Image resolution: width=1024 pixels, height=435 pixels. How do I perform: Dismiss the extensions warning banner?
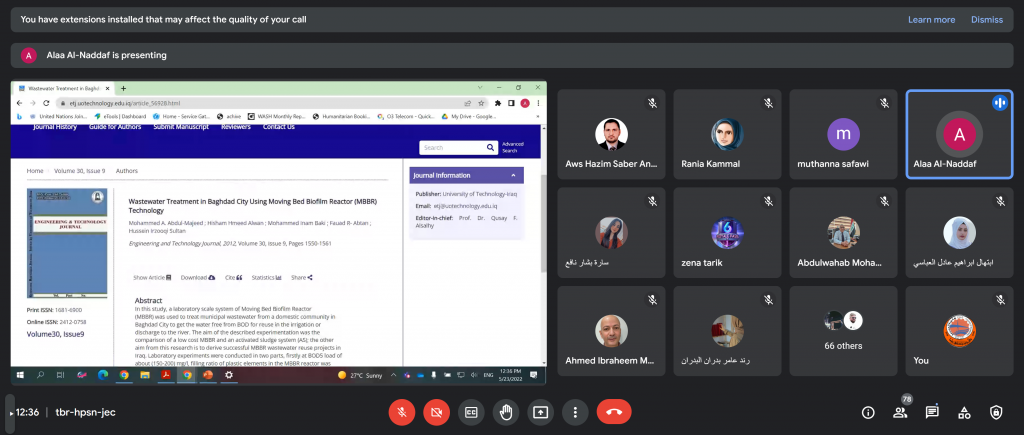pyautogui.click(x=986, y=19)
